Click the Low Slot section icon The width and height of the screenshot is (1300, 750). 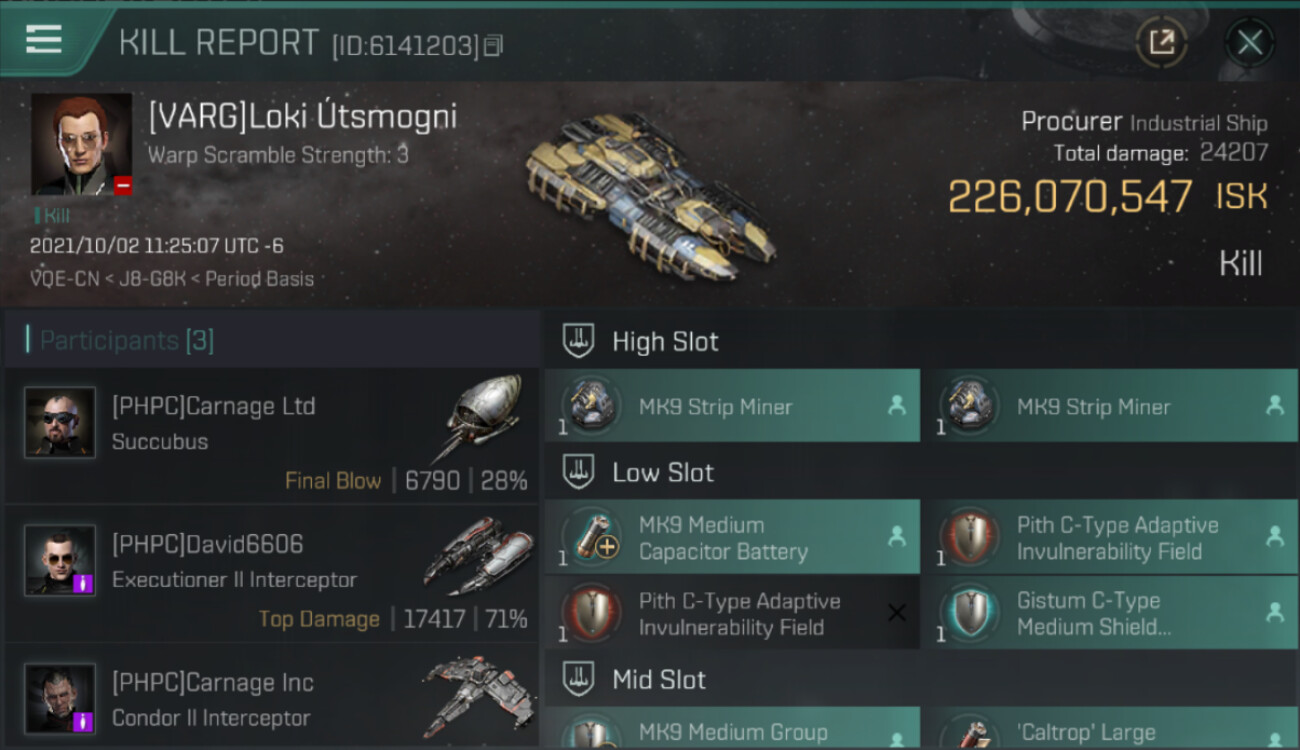(578, 472)
